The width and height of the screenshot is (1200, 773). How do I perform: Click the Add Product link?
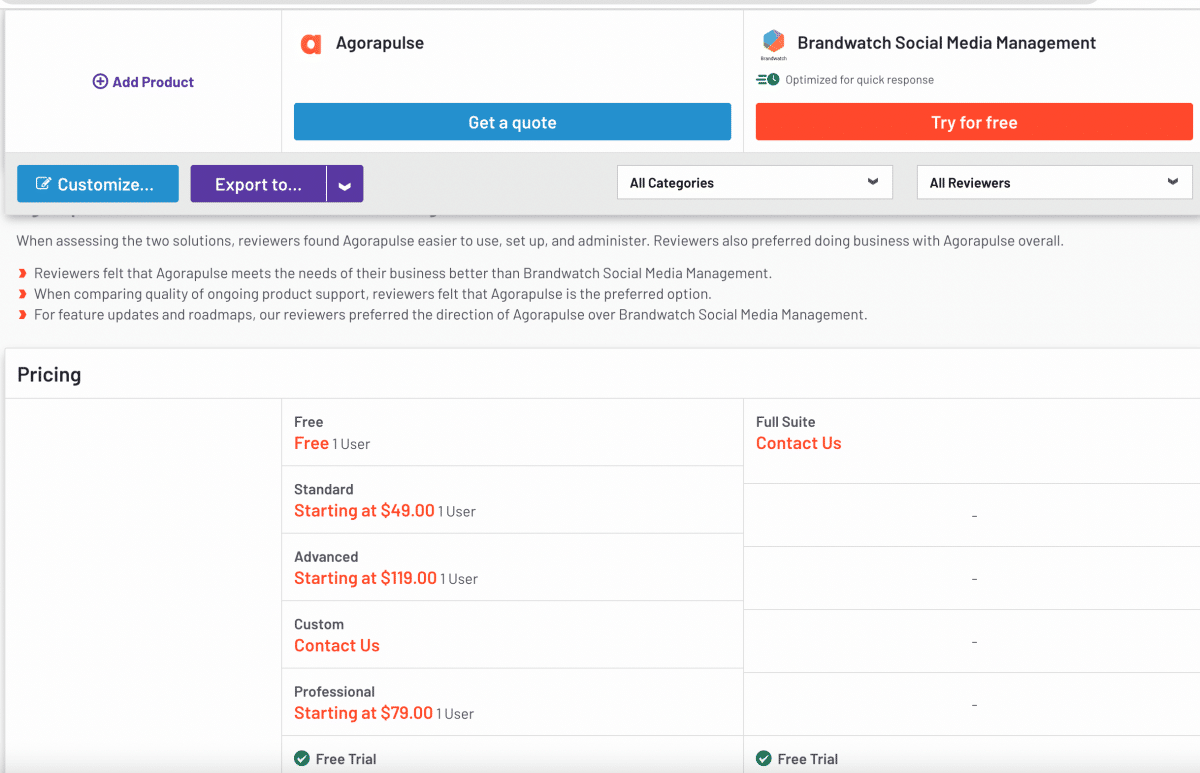click(x=143, y=82)
